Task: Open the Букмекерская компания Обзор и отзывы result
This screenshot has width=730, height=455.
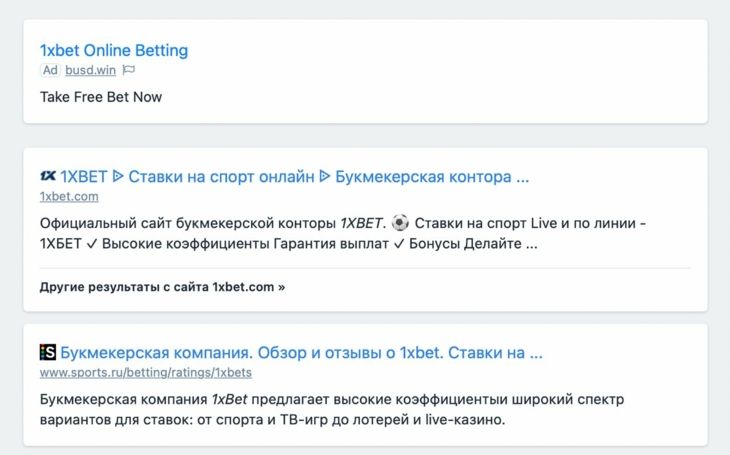Action: pyautogui.click(x=301, y=353)
